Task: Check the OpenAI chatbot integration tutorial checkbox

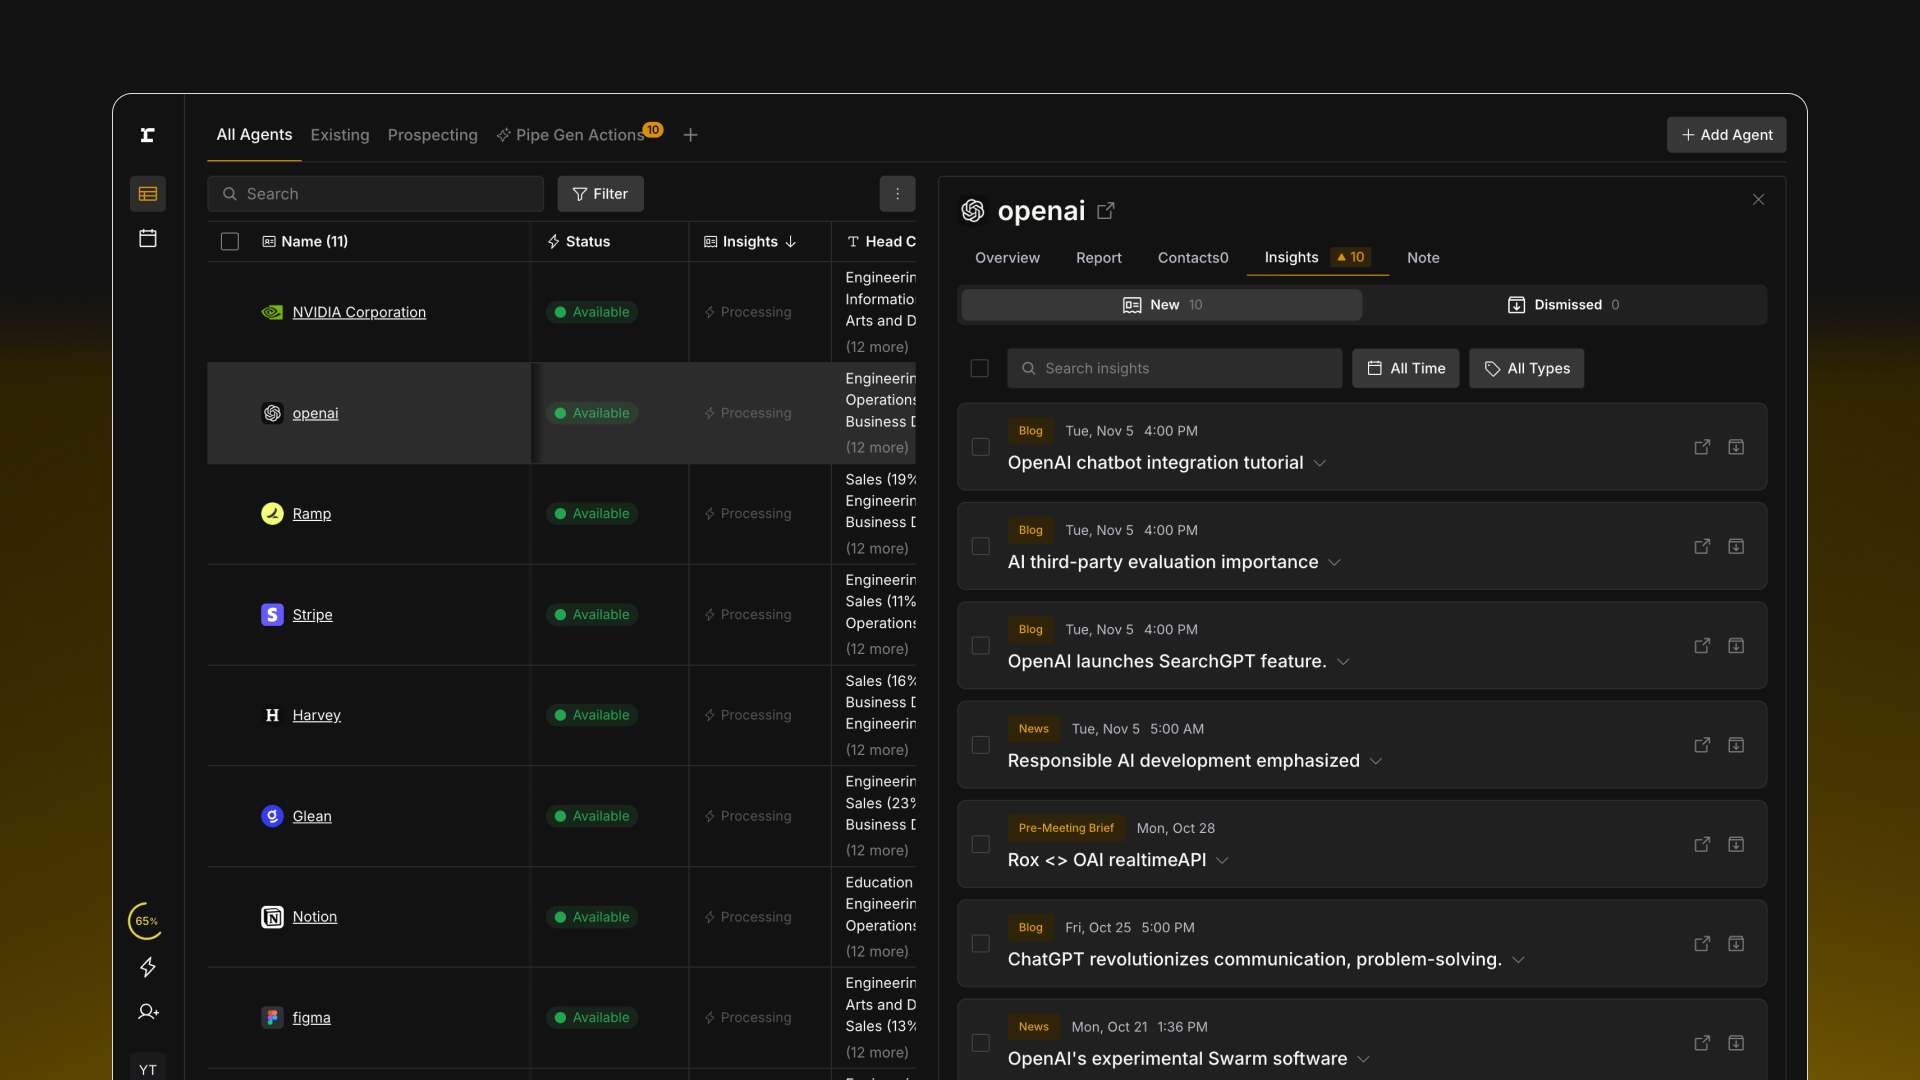Action: (981, 447)
